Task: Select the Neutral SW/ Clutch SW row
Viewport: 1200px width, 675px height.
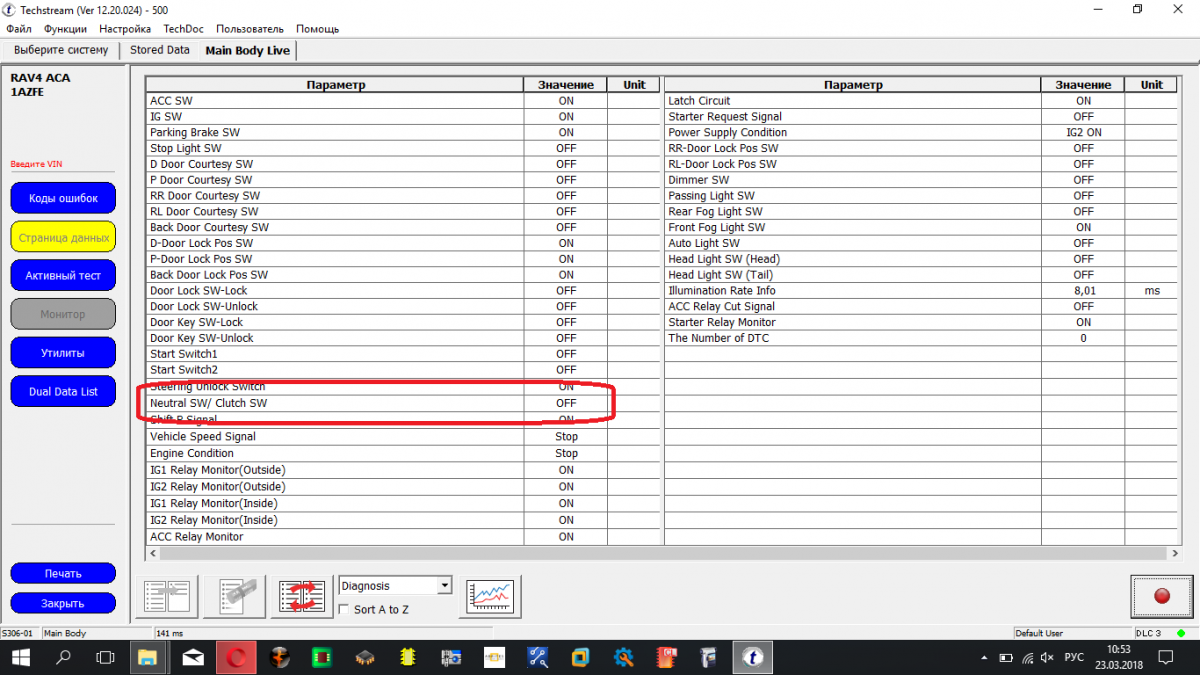Action: [404, 403]
